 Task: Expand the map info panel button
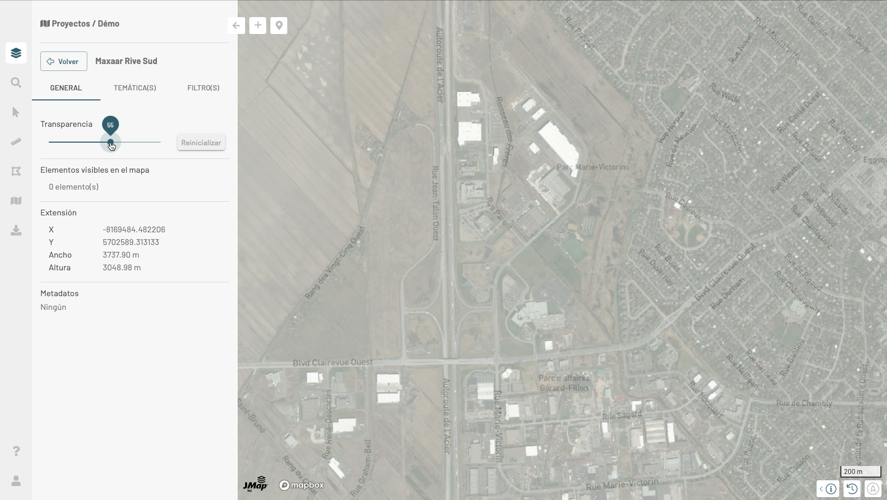pyautogui.click(x=828, y=489)
